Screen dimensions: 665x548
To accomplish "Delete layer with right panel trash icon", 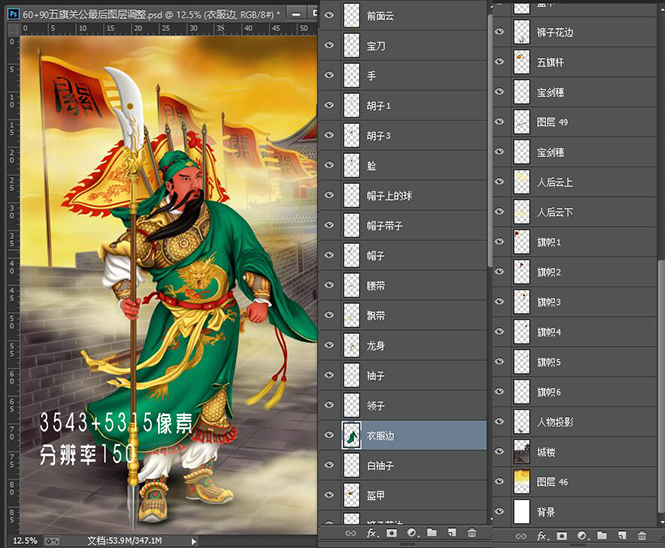I will pyautogui.click(x=642, y=536).
